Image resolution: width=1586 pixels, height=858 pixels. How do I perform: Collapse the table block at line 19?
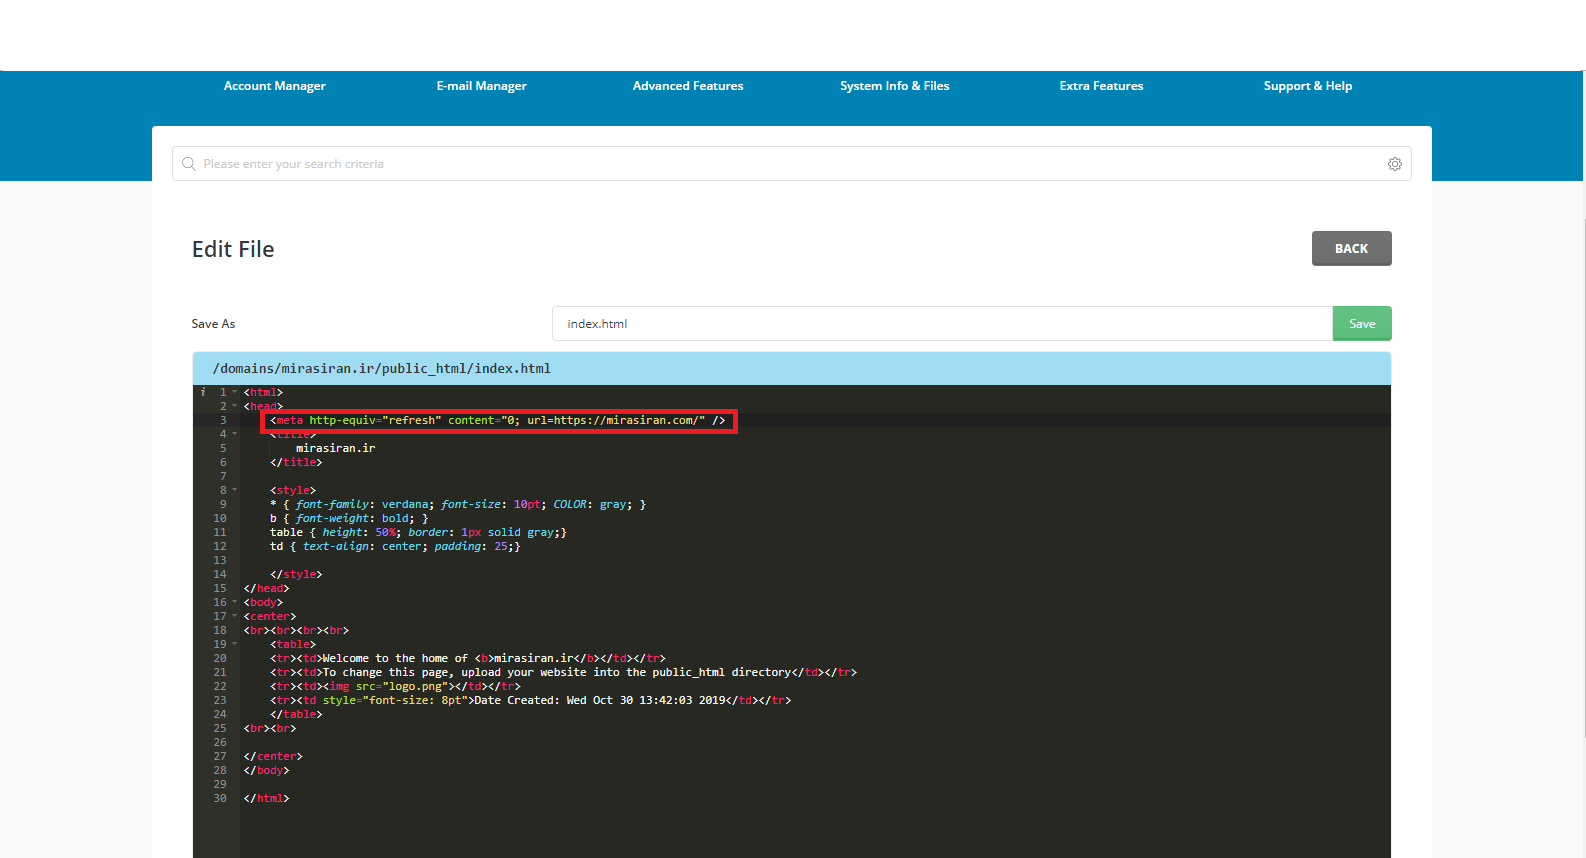[x=235, y=644]
